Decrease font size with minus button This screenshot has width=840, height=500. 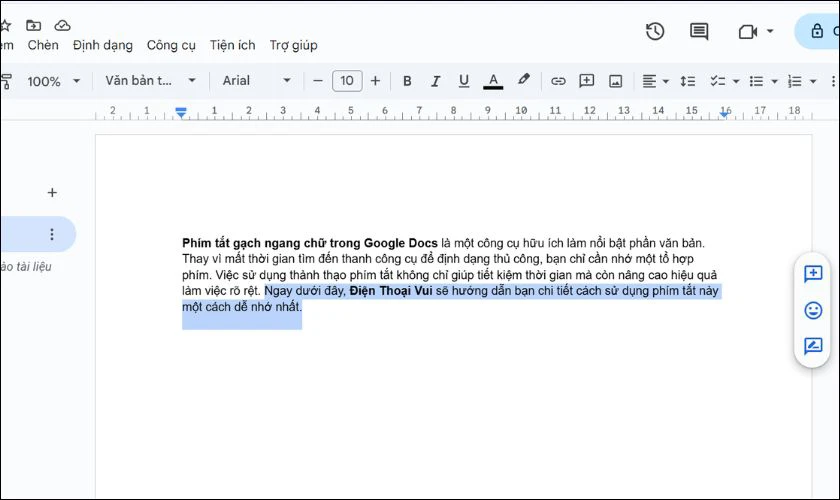(x=318, y=81)
